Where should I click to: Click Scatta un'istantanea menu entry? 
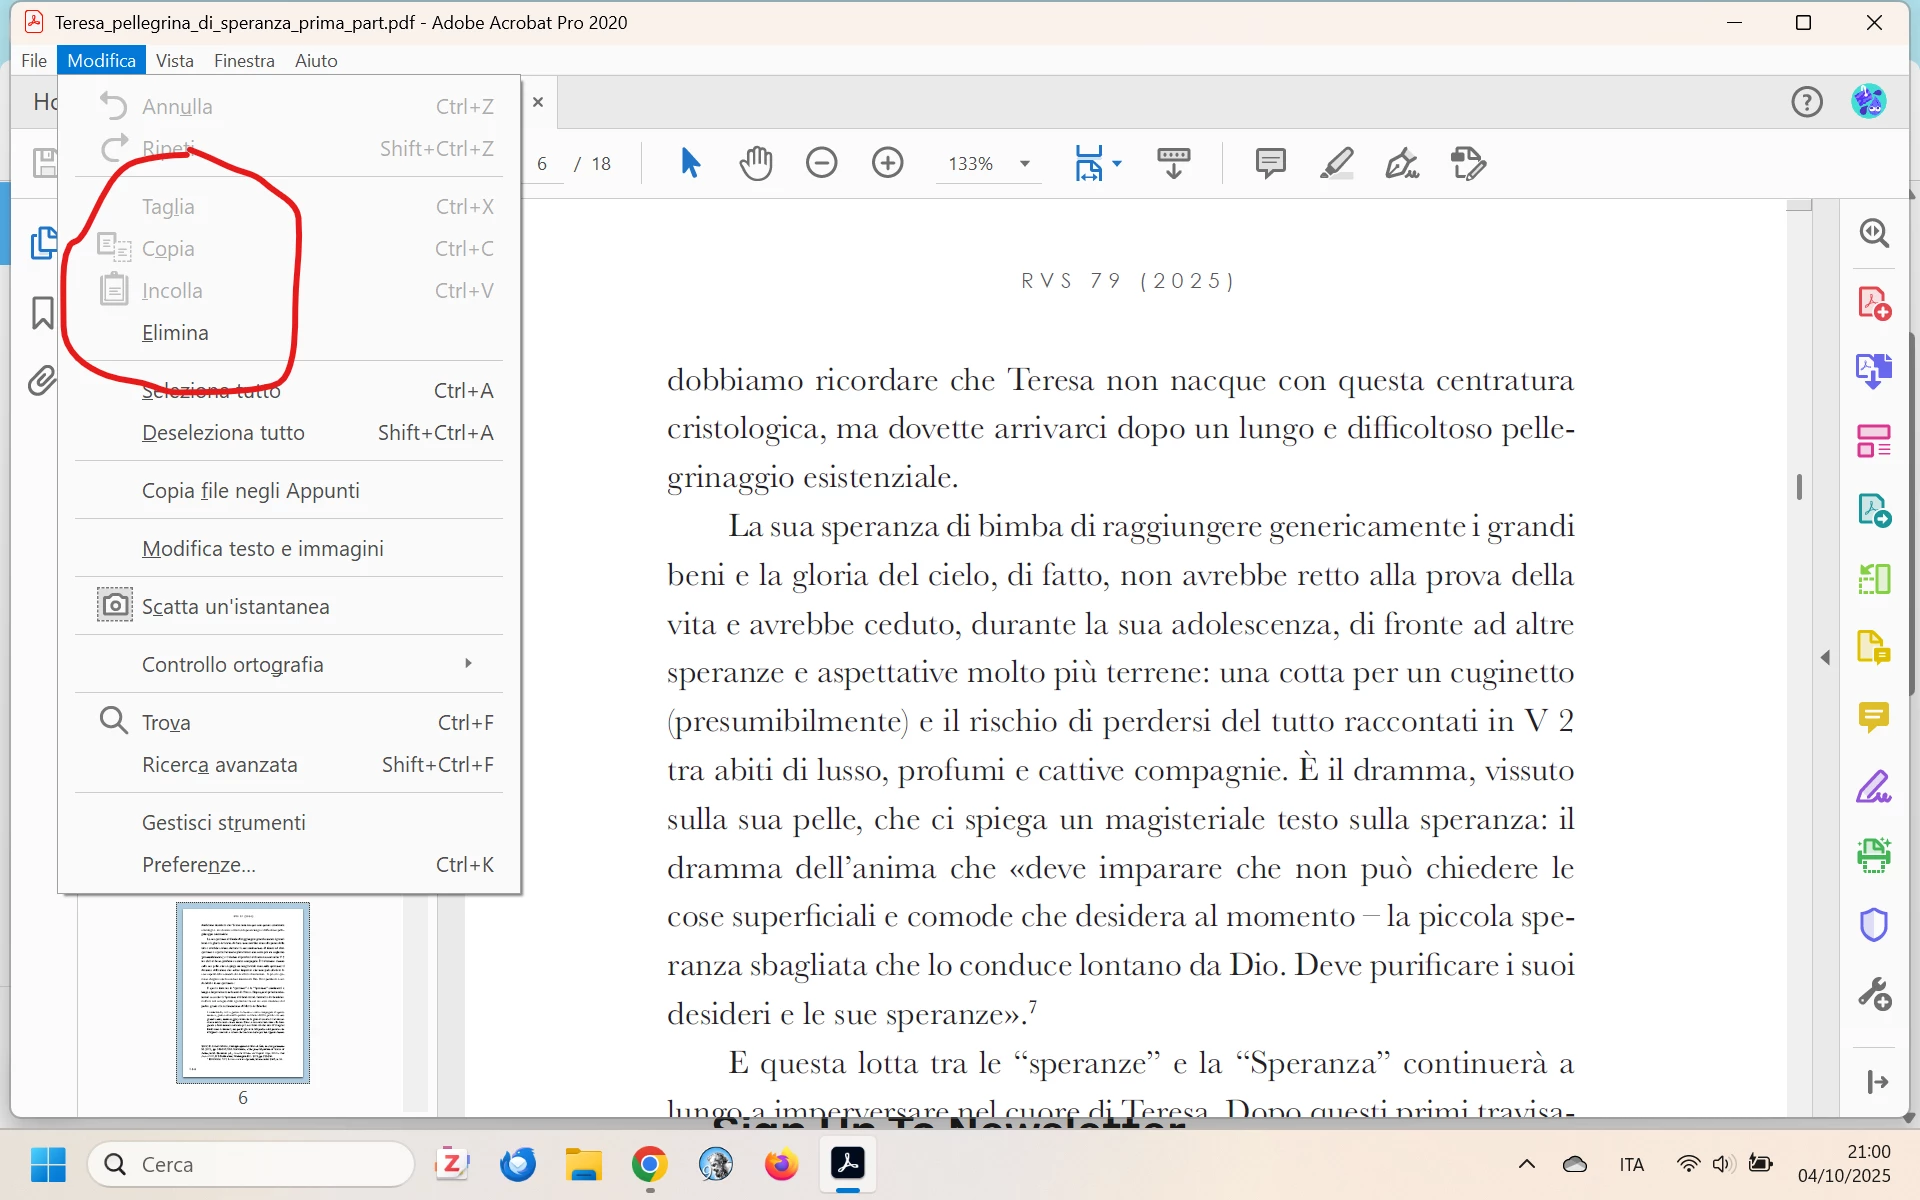pos(235,607)
